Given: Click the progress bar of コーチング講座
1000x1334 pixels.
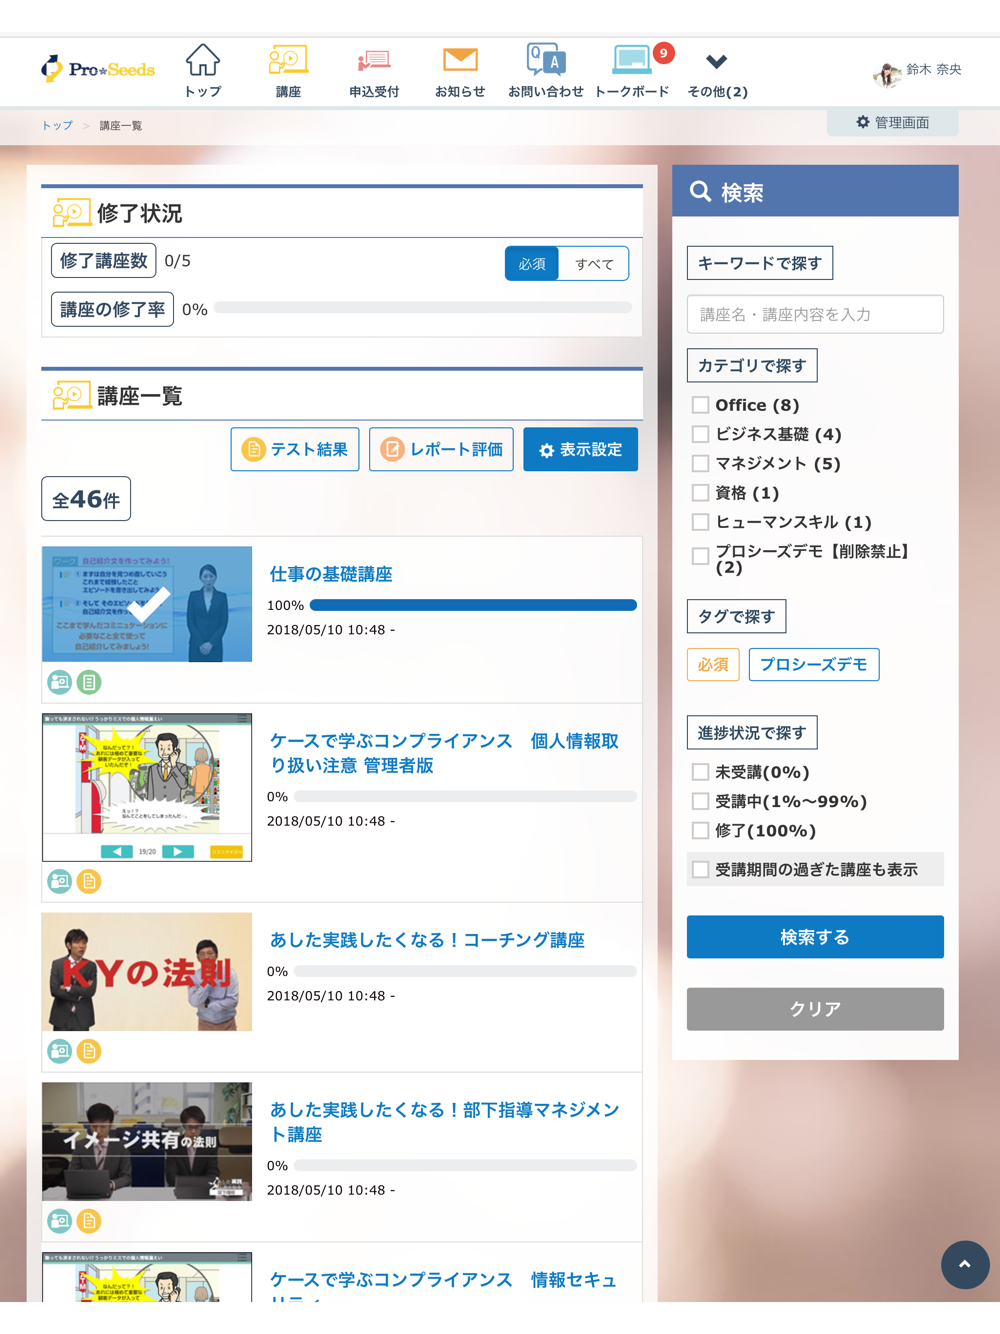Looking at the screenshot, I should pos(465,971).
